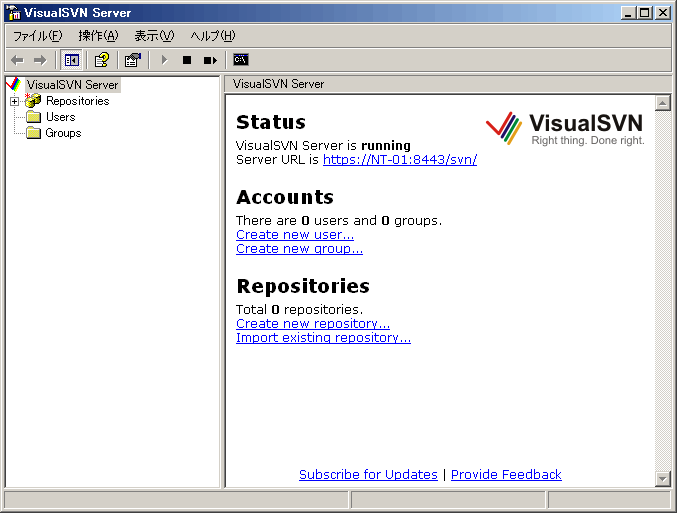
Task: Minimize the VisualSVN Server window
Action: click(x=628, y=13)
